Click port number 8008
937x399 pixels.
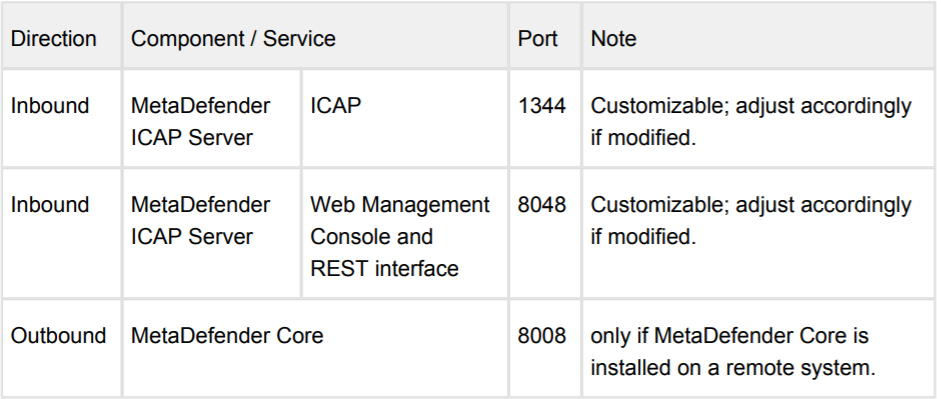pyautogui.click(x=541, y=336)
